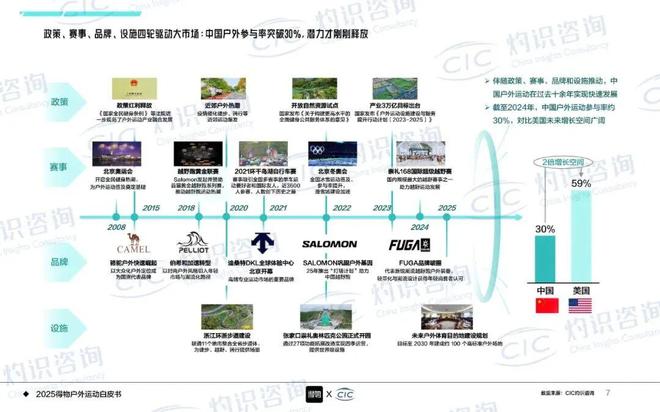Open the 浙江环浙步道建设 winding road thumbnail
The width and height of the screenshot is (660, 412).
[x=227, y=317]
